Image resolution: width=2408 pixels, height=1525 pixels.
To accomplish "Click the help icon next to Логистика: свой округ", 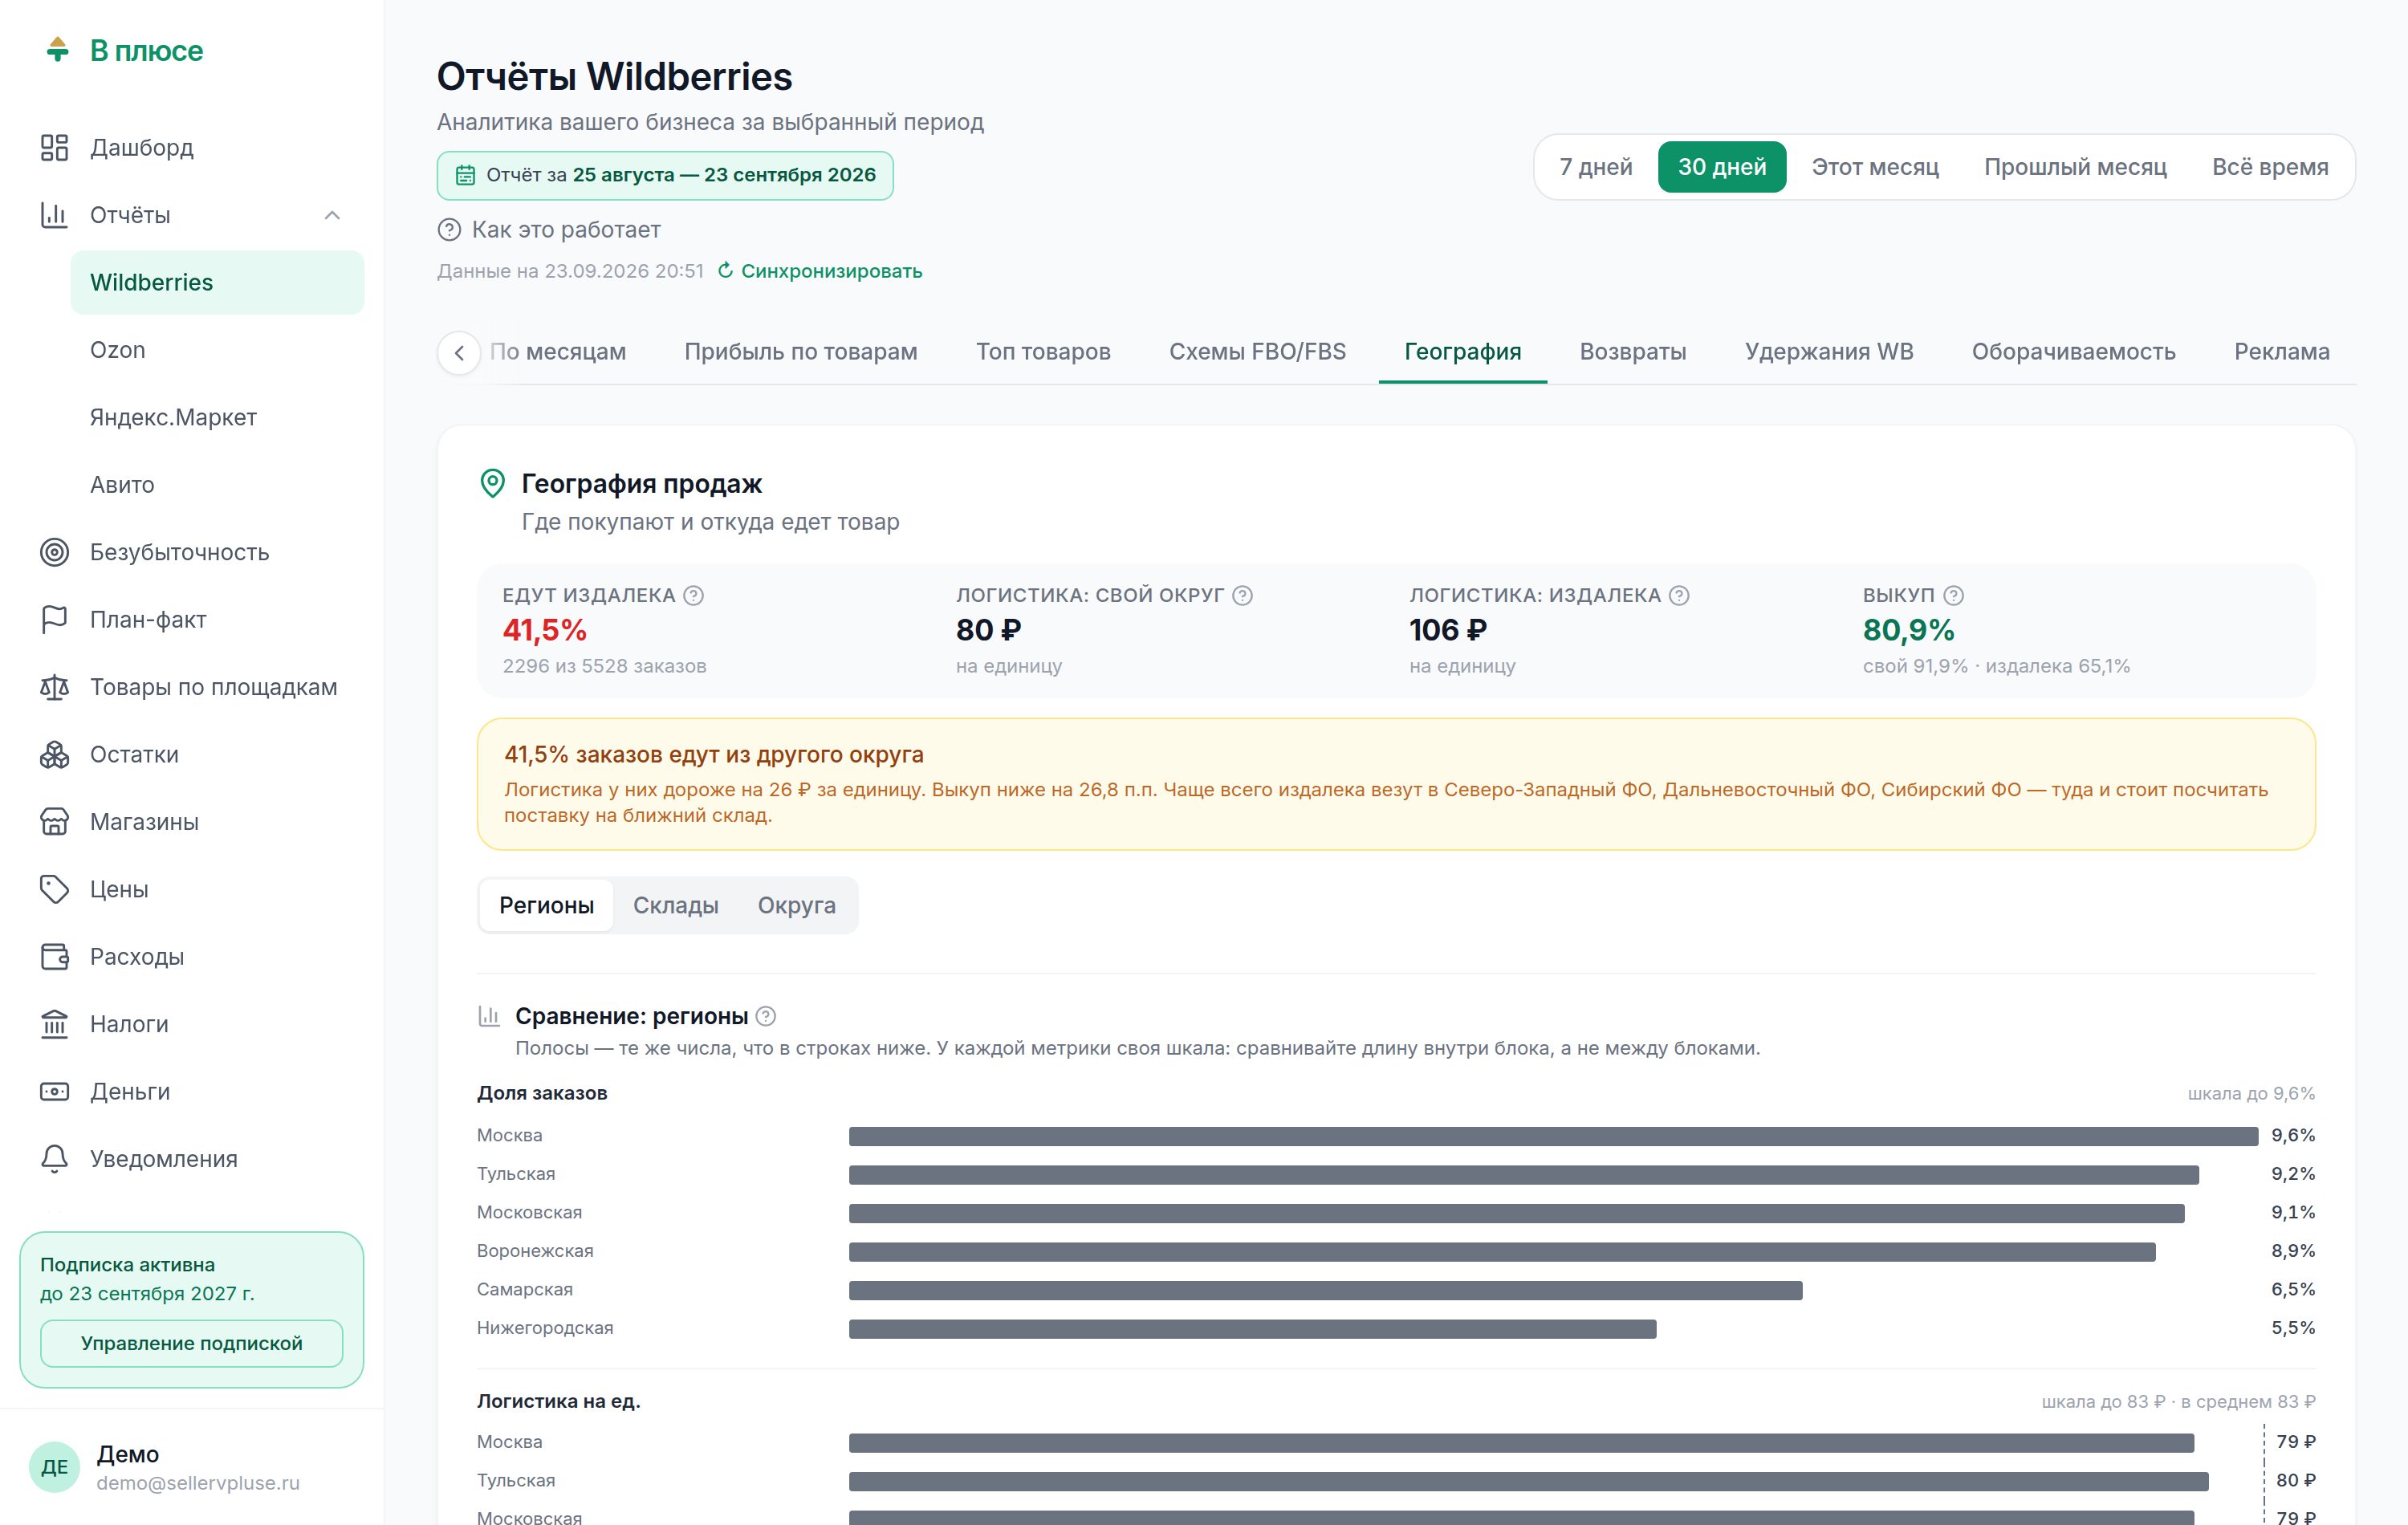I will [1242, 596].
